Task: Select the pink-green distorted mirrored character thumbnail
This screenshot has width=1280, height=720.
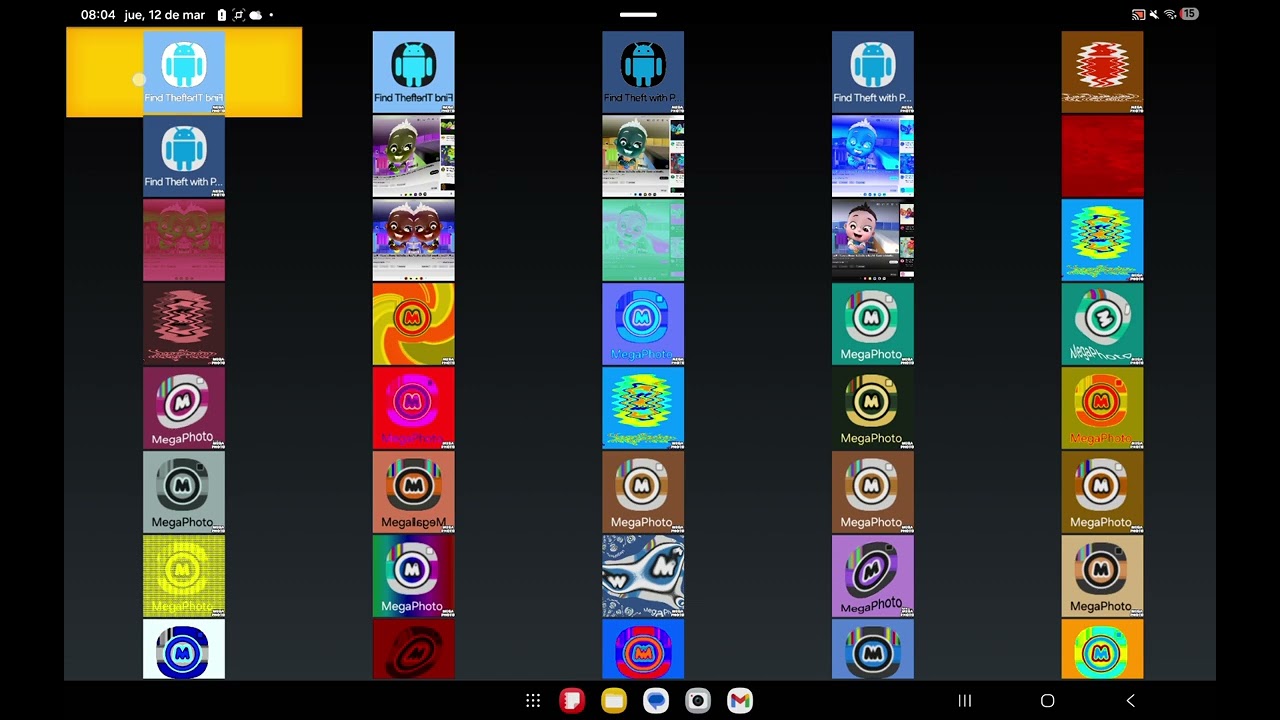Action: coord(184,240)
